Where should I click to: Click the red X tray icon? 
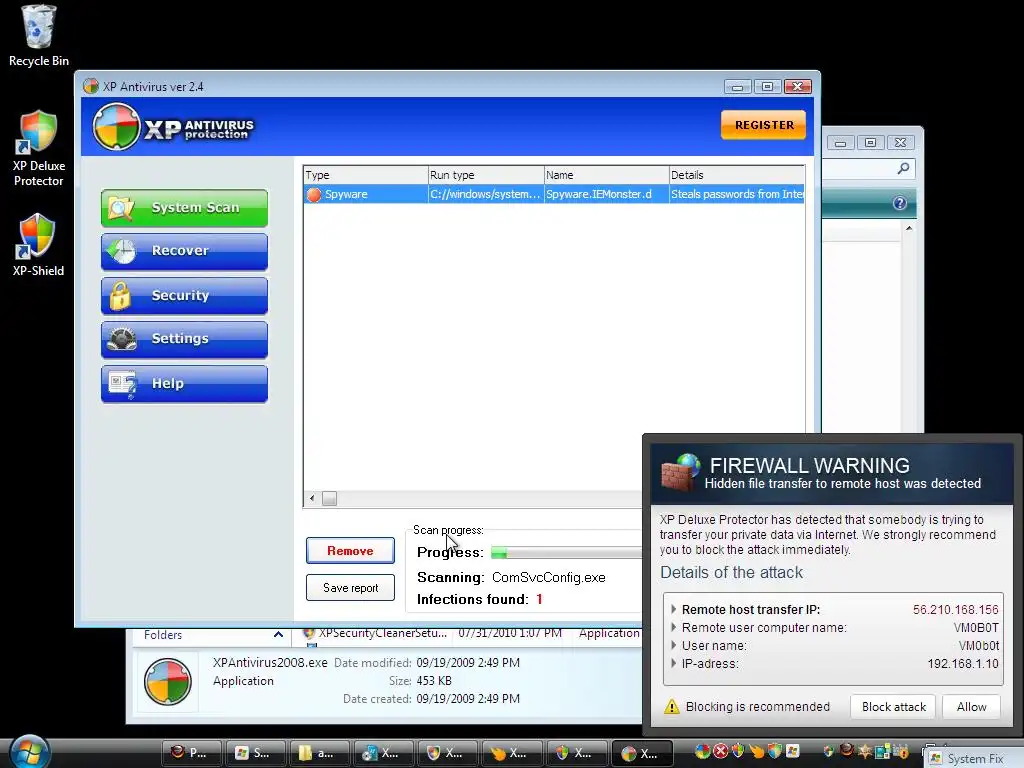point(720,751)
